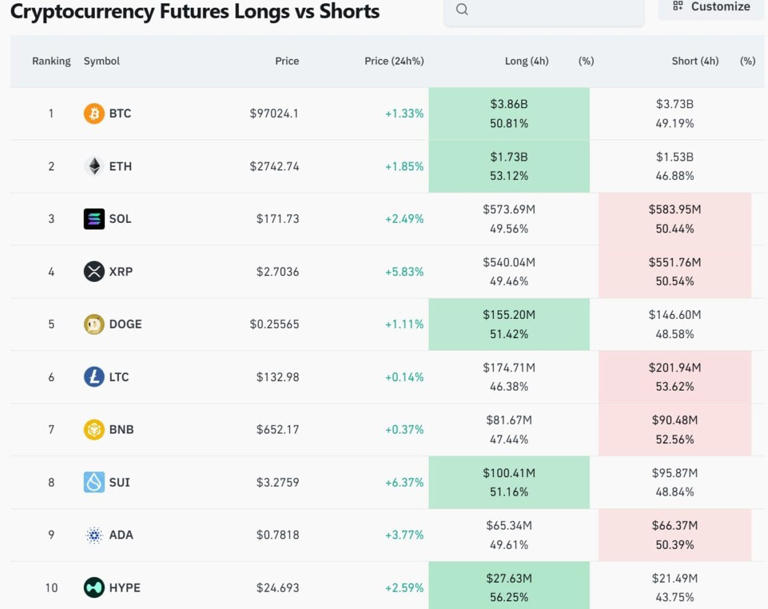Click the +0.14% LTC change value

(404, 377)
